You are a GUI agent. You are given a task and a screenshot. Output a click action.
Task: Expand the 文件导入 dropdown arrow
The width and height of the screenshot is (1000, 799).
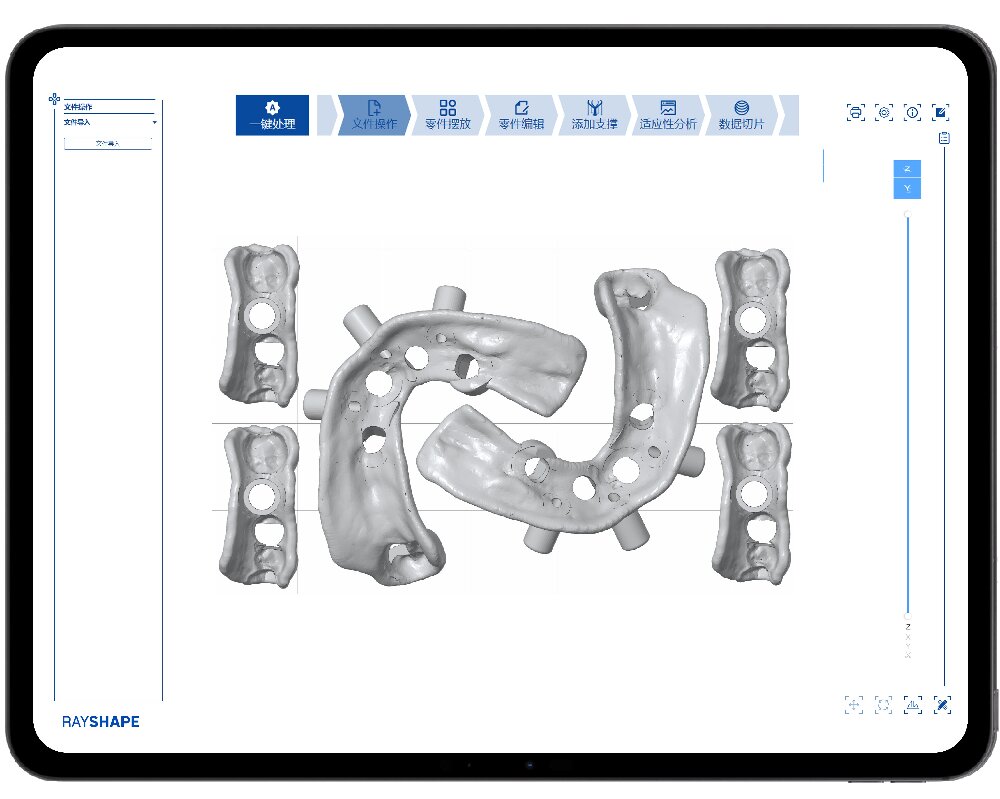(154, 122)
